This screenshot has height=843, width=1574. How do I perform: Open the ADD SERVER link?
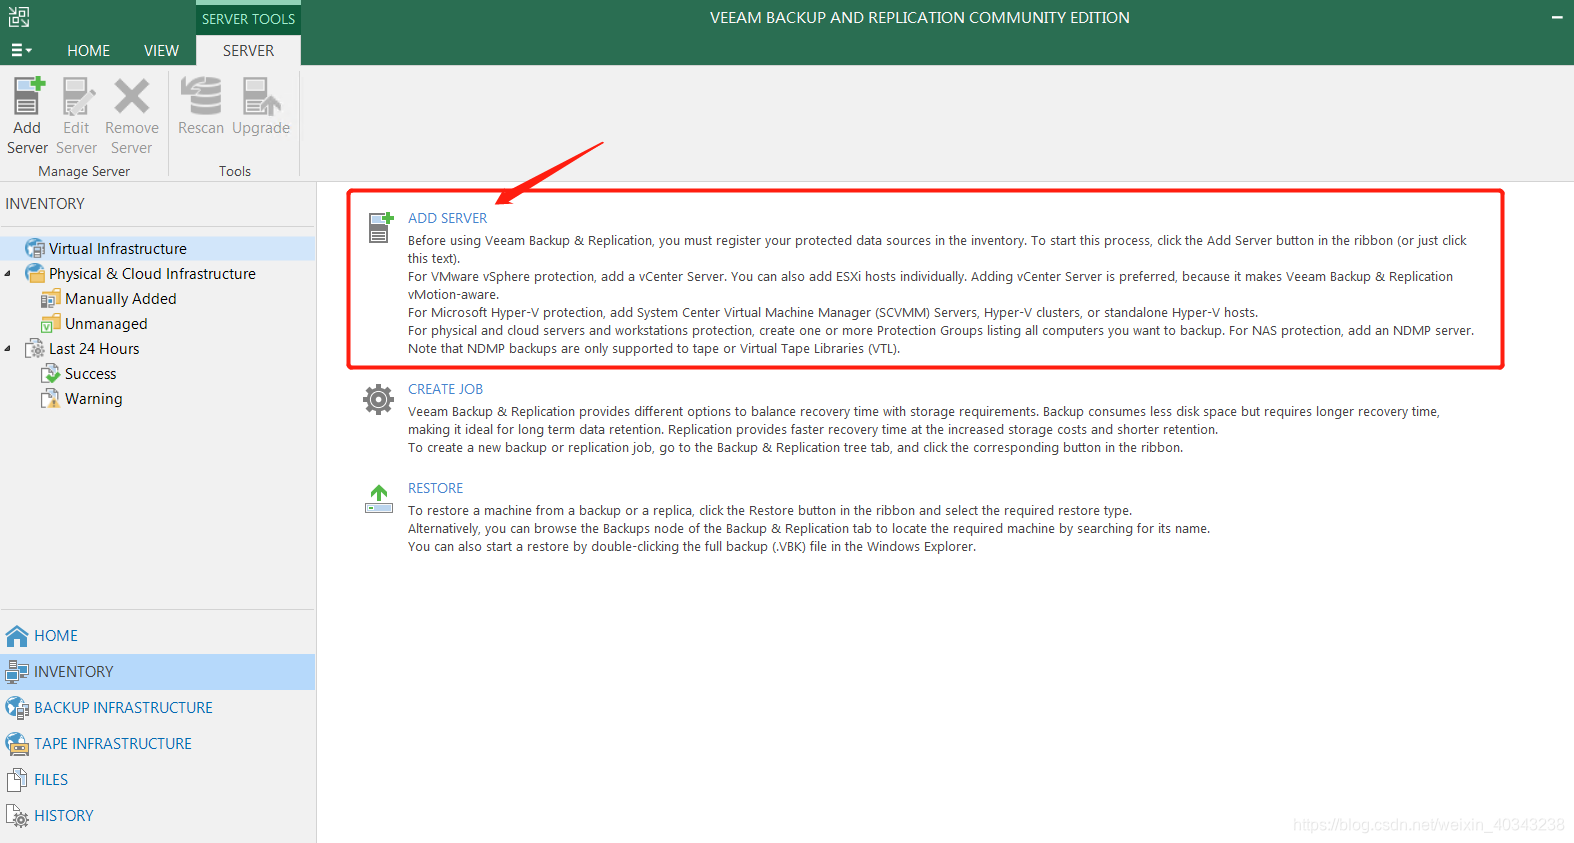pos(447,218)
